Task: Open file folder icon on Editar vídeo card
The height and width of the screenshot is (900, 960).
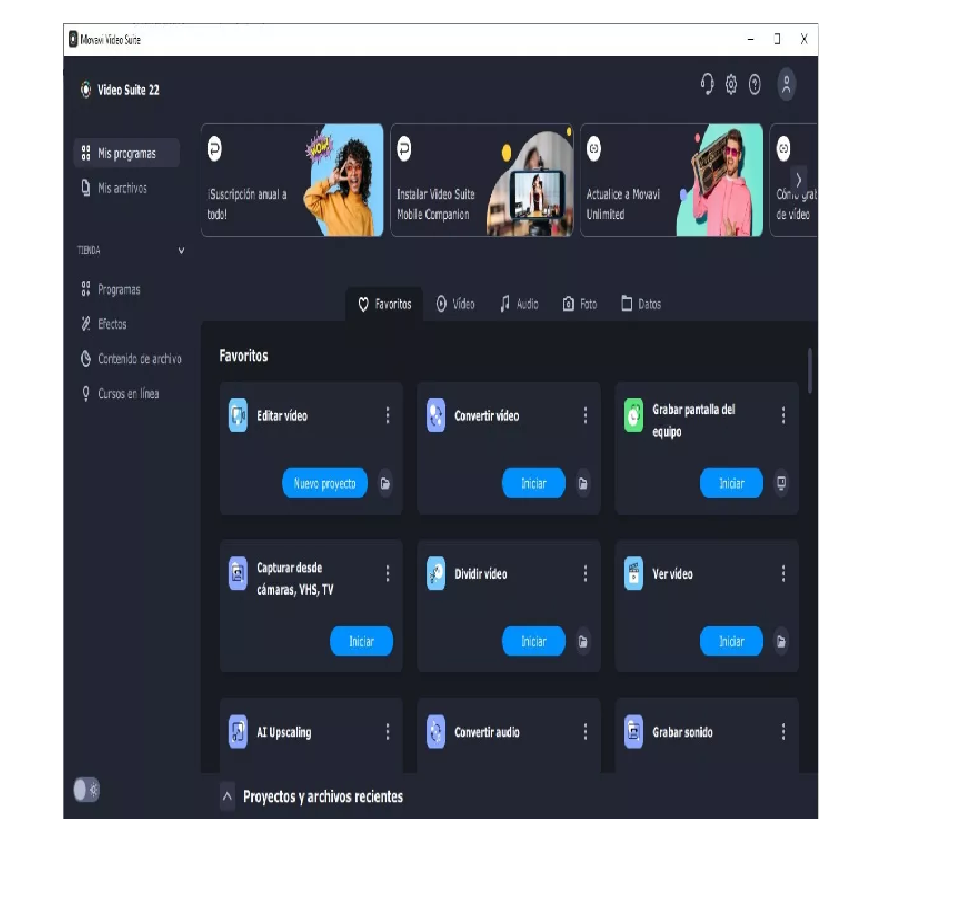Action: [385, 484]
